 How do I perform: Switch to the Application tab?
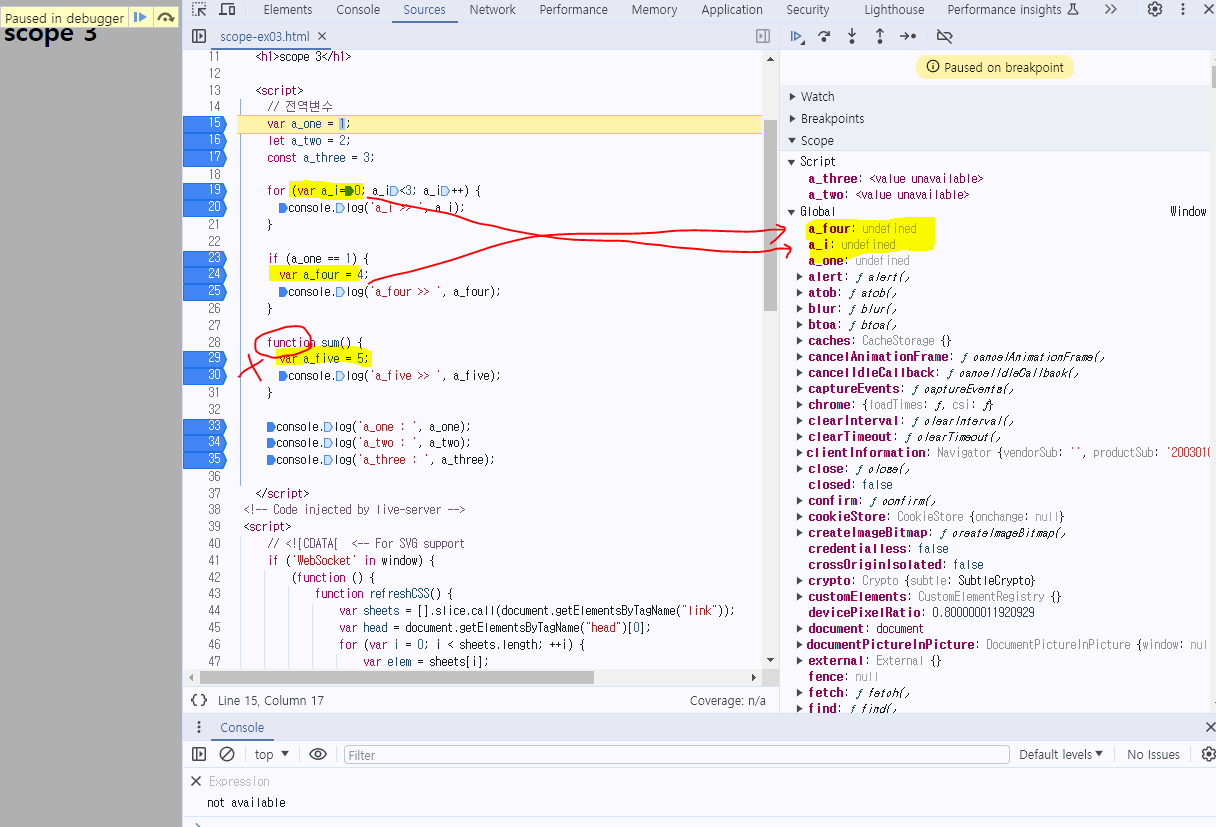coord(732,9)
